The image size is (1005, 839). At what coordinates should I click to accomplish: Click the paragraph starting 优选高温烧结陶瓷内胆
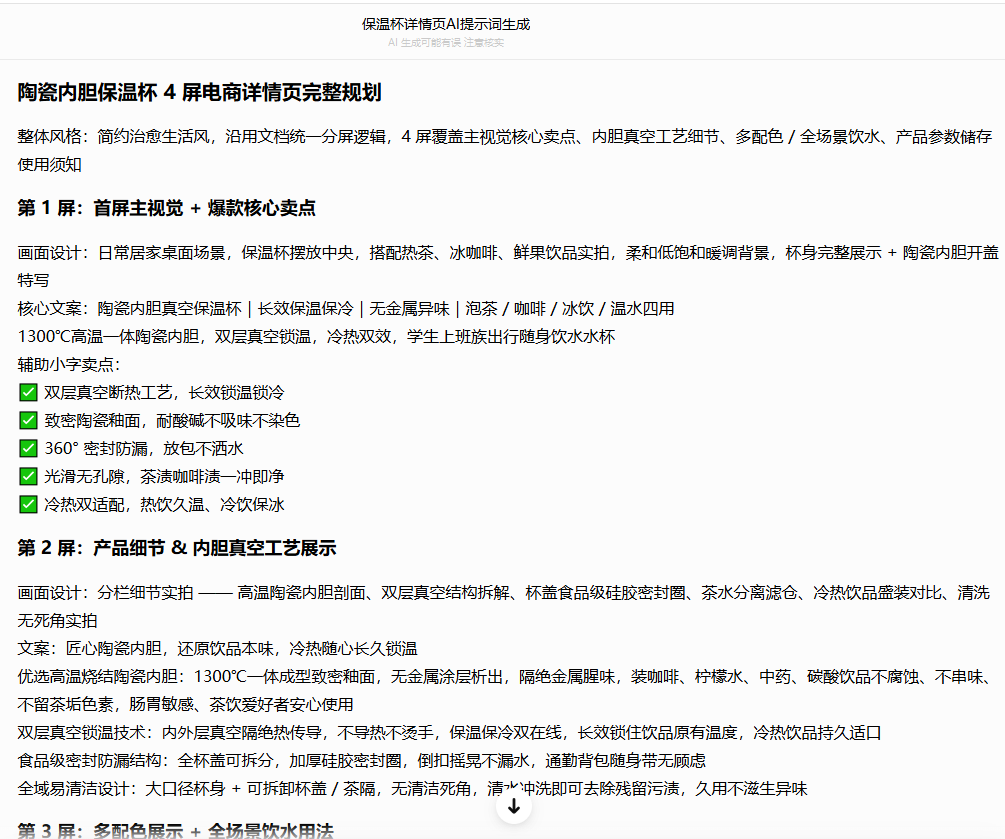[506, 690]
